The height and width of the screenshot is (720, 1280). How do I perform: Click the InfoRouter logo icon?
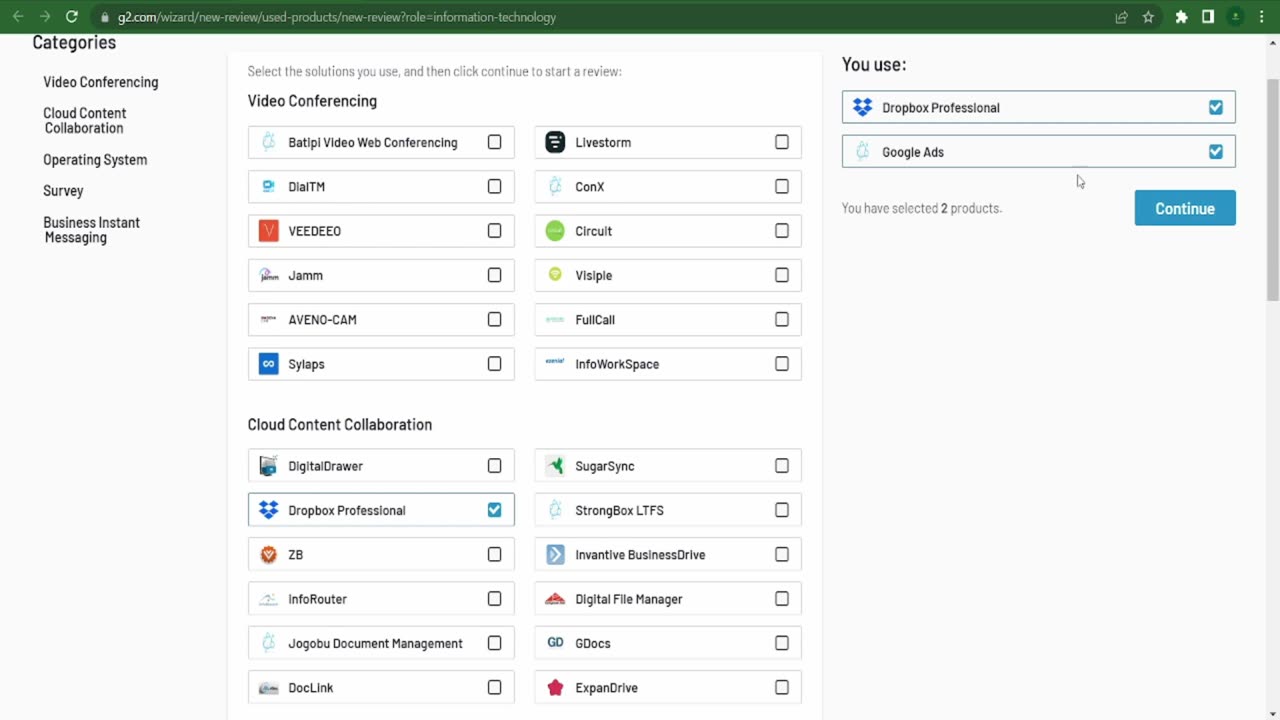268,599
